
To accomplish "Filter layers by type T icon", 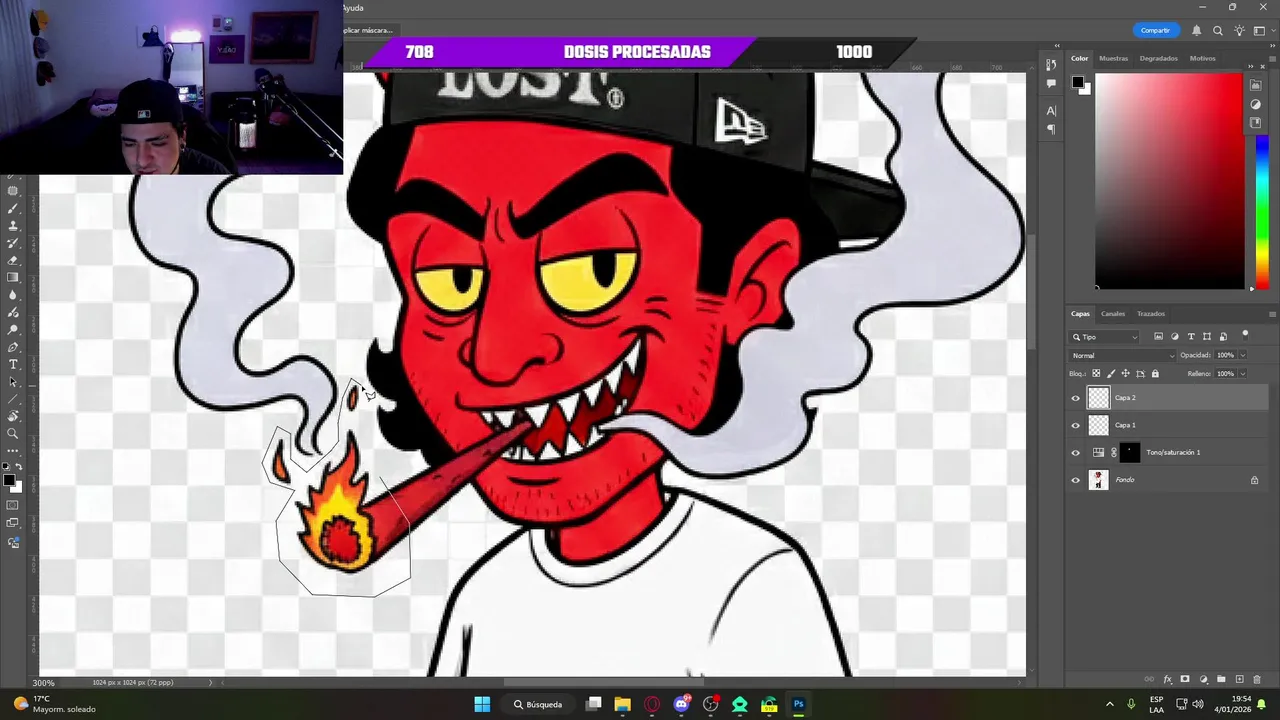I will [x=1191, y=336].
